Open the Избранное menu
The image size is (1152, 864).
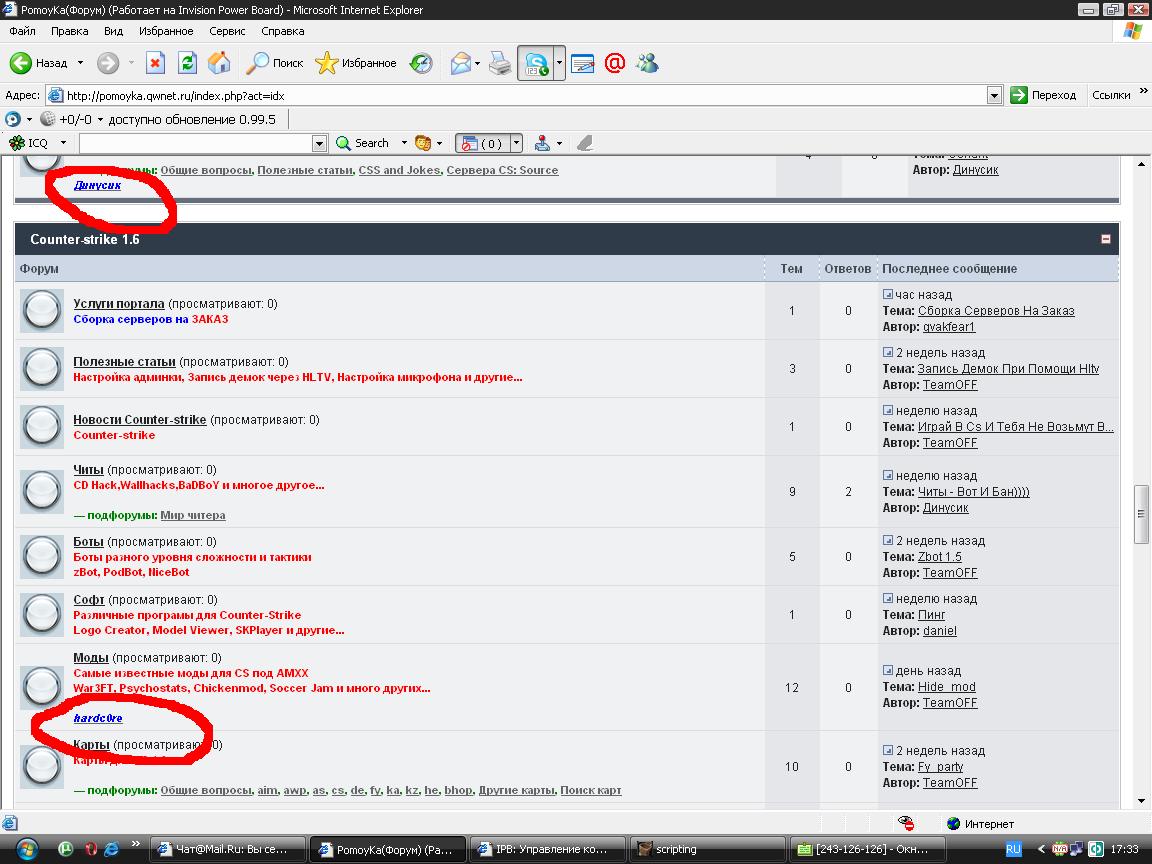tap(166, 31)
